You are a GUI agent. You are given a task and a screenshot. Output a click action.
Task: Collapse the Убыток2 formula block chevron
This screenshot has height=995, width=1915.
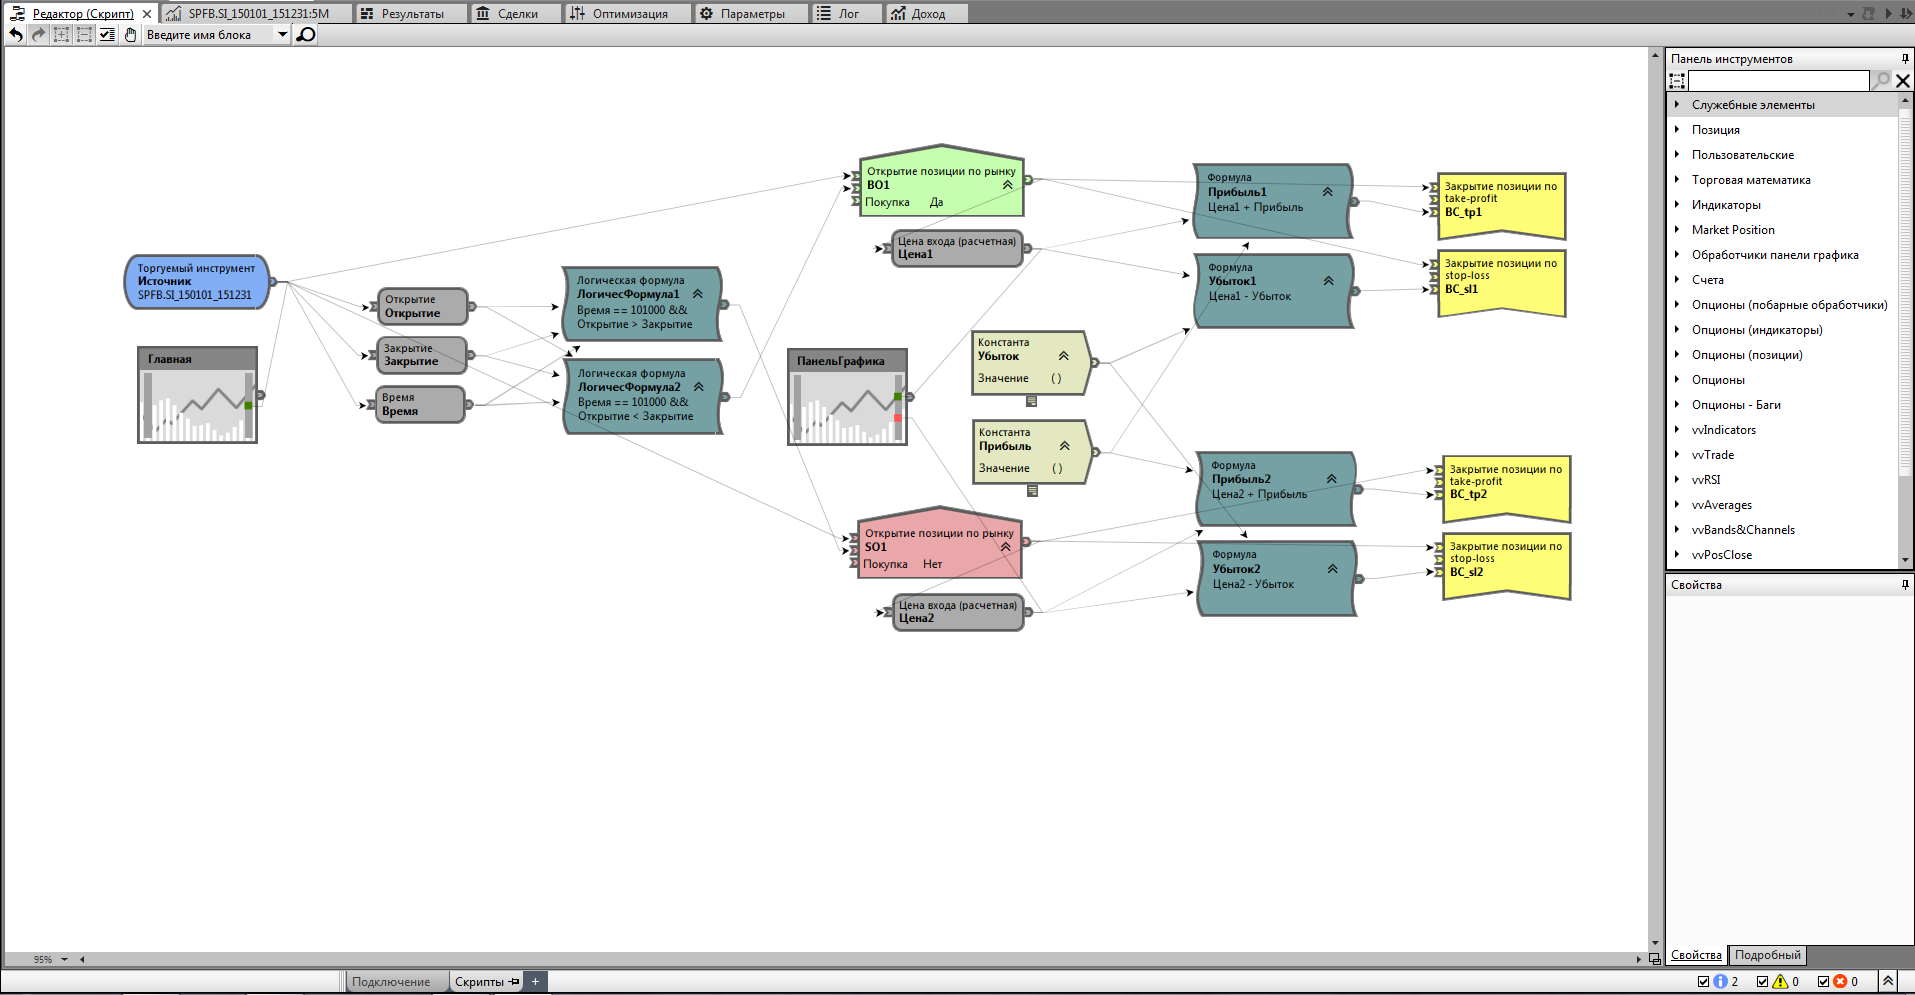pyautogui.click(x=1332, y=569)
